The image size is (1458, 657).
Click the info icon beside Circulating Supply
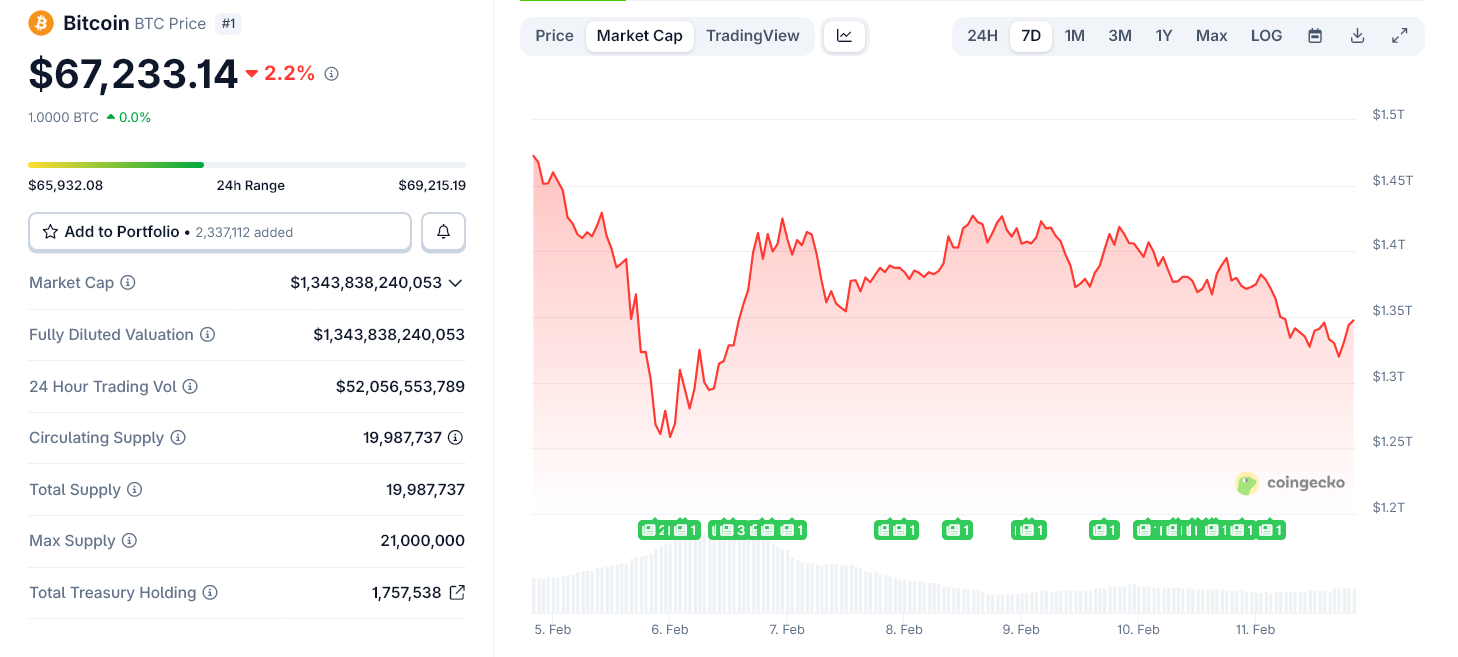click(179, 437)
